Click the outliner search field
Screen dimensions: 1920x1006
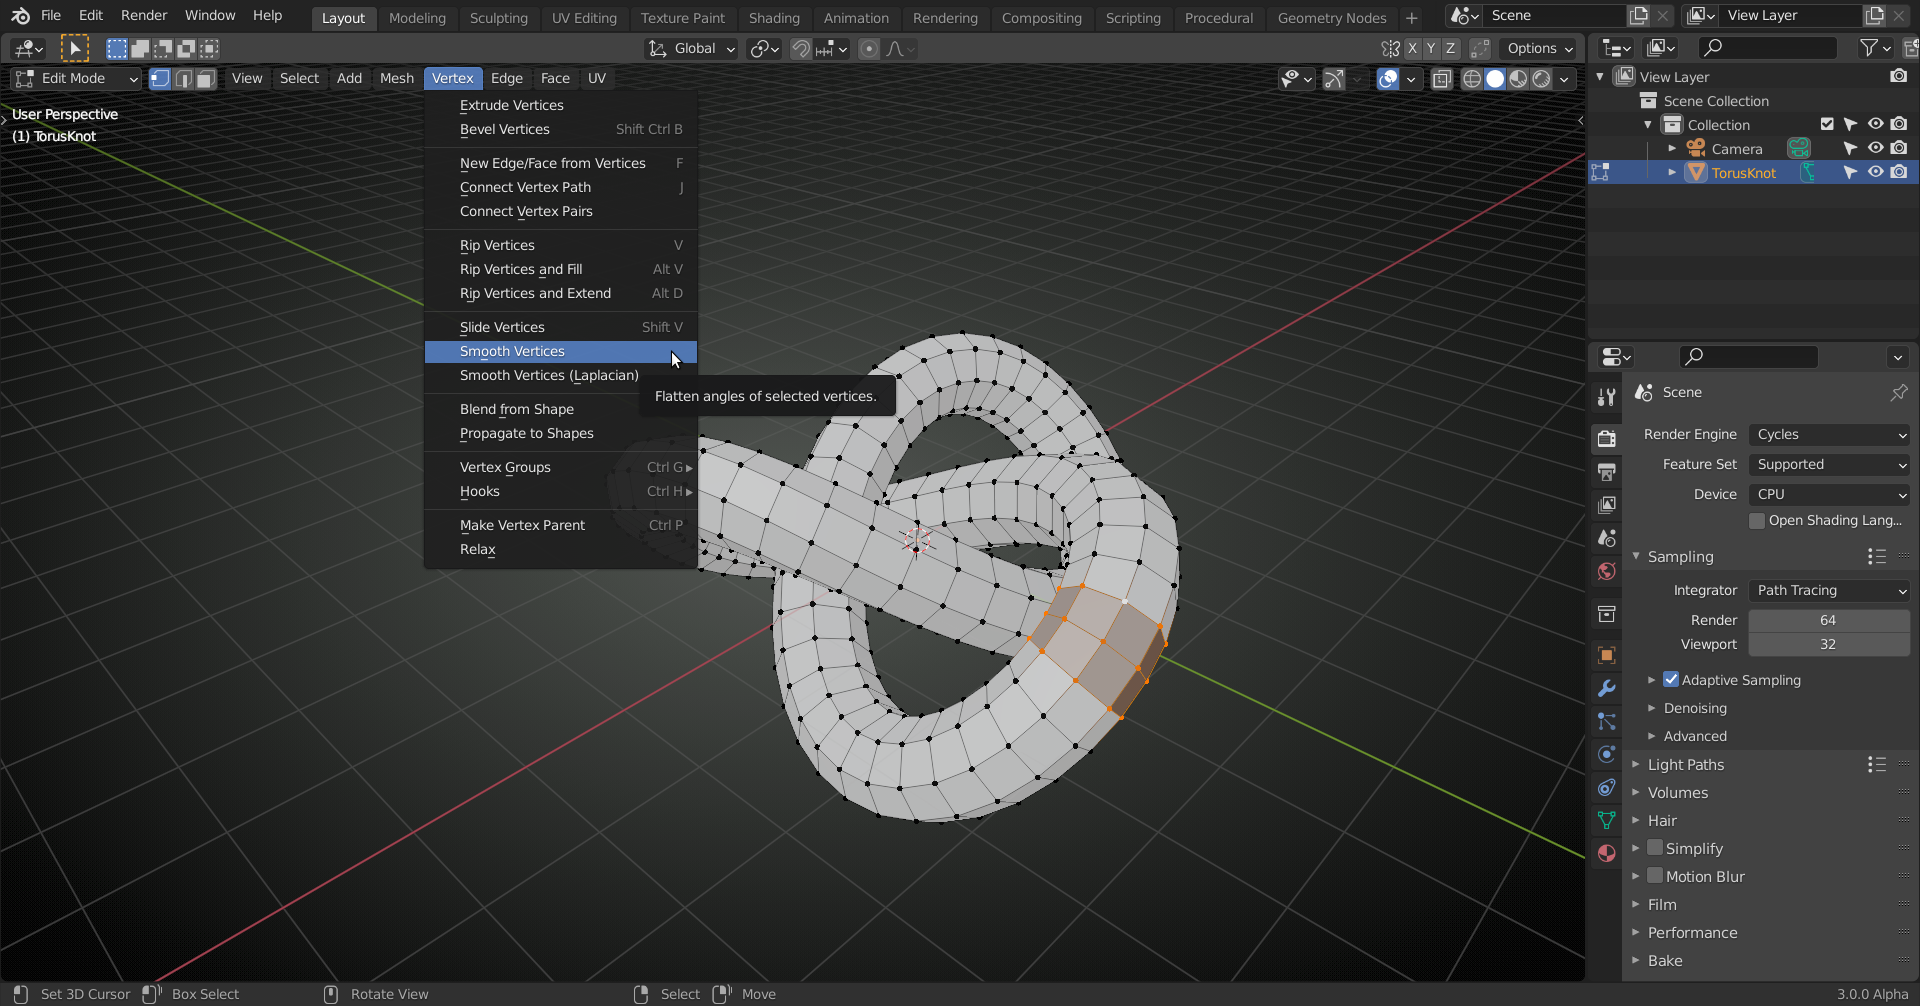point(1770,48)
